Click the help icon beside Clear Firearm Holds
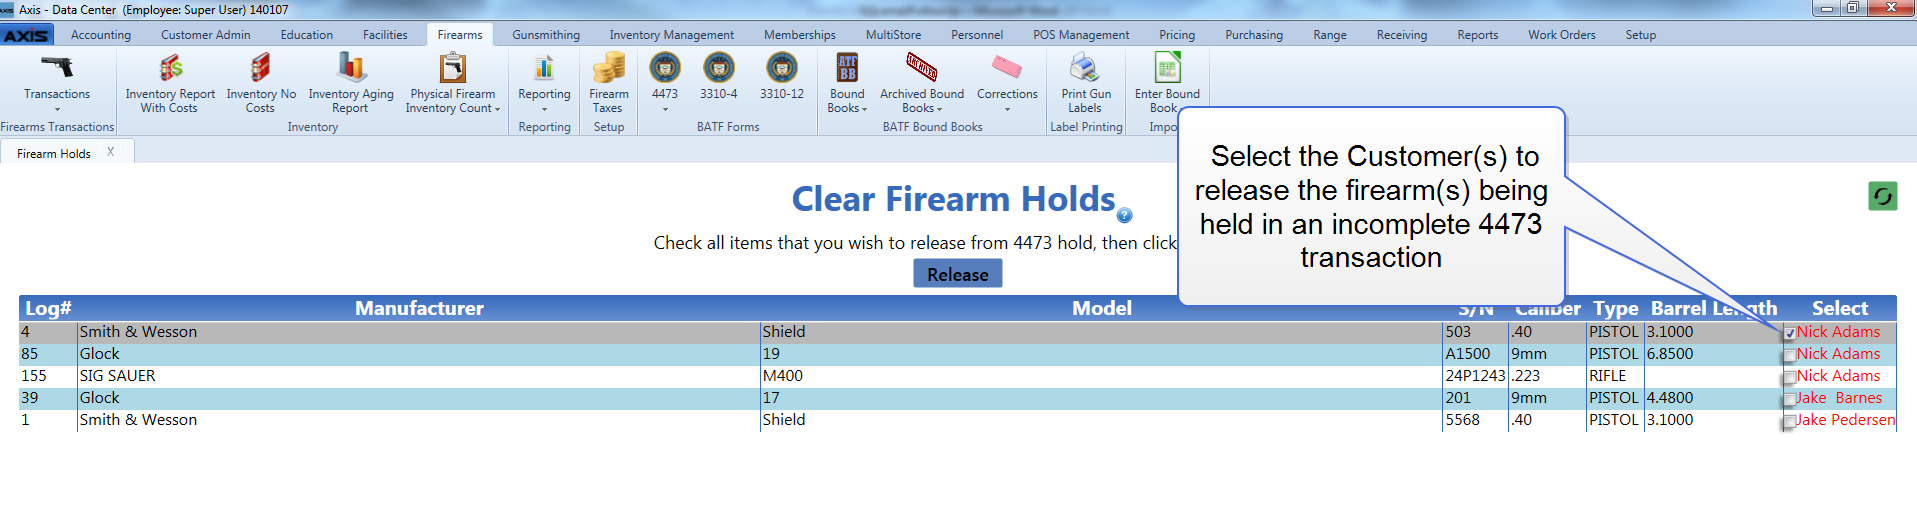The image size is (1917, 505). (1124, 215)
